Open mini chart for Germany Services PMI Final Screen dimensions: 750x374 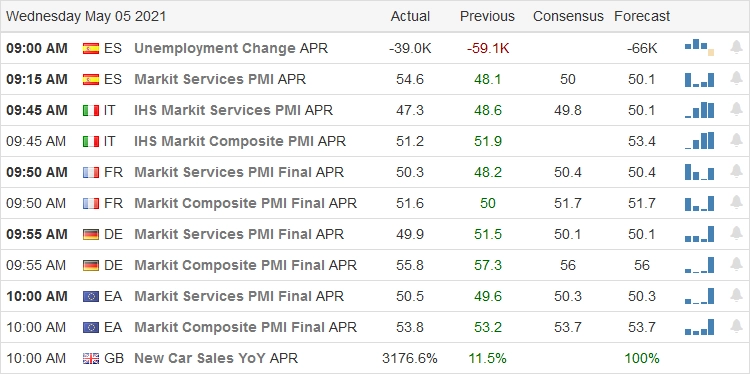tap(699, 234)
